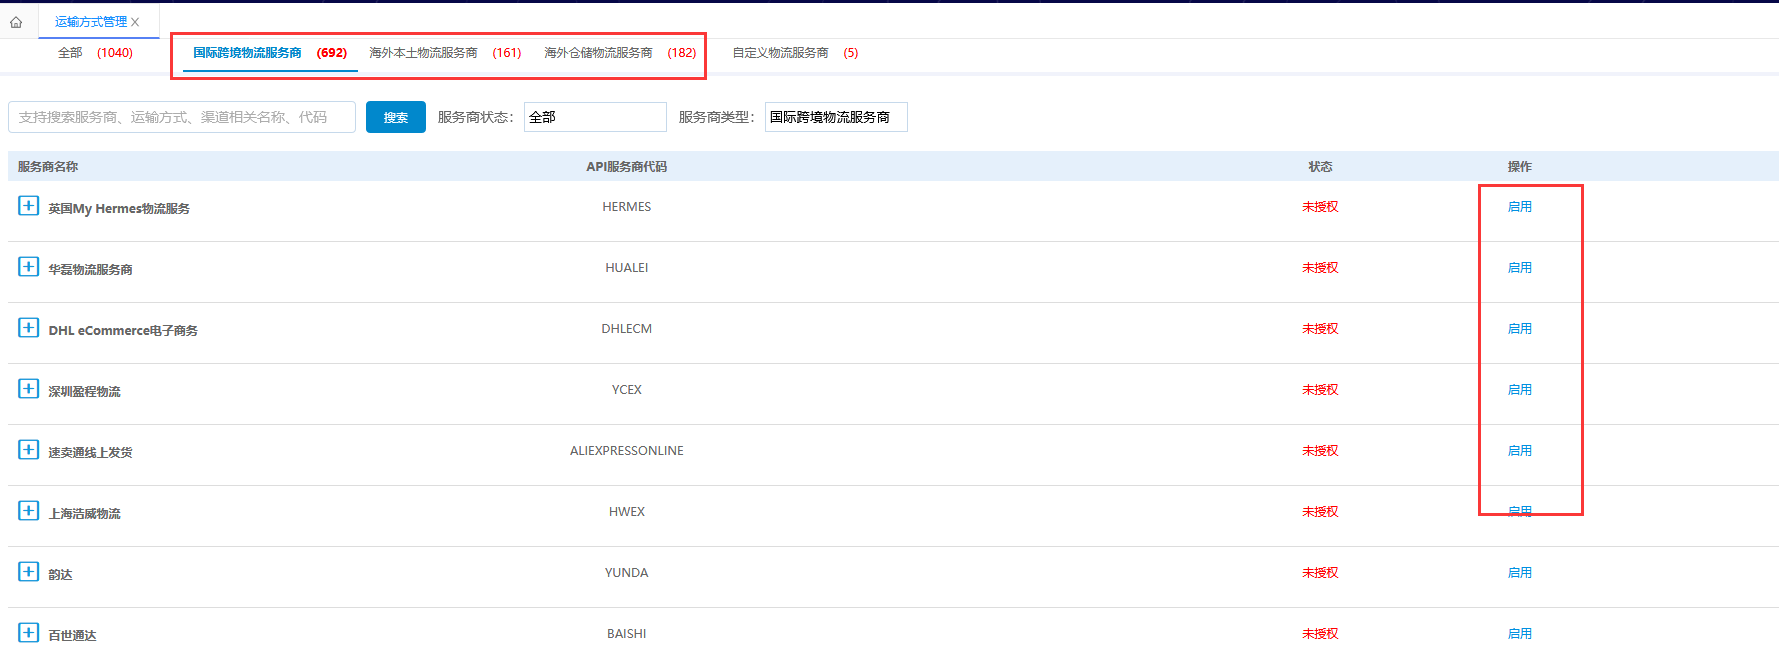Screen dimensions: 1779x646
Task: Expand the 韵达 row
Action: click(28, 572)
